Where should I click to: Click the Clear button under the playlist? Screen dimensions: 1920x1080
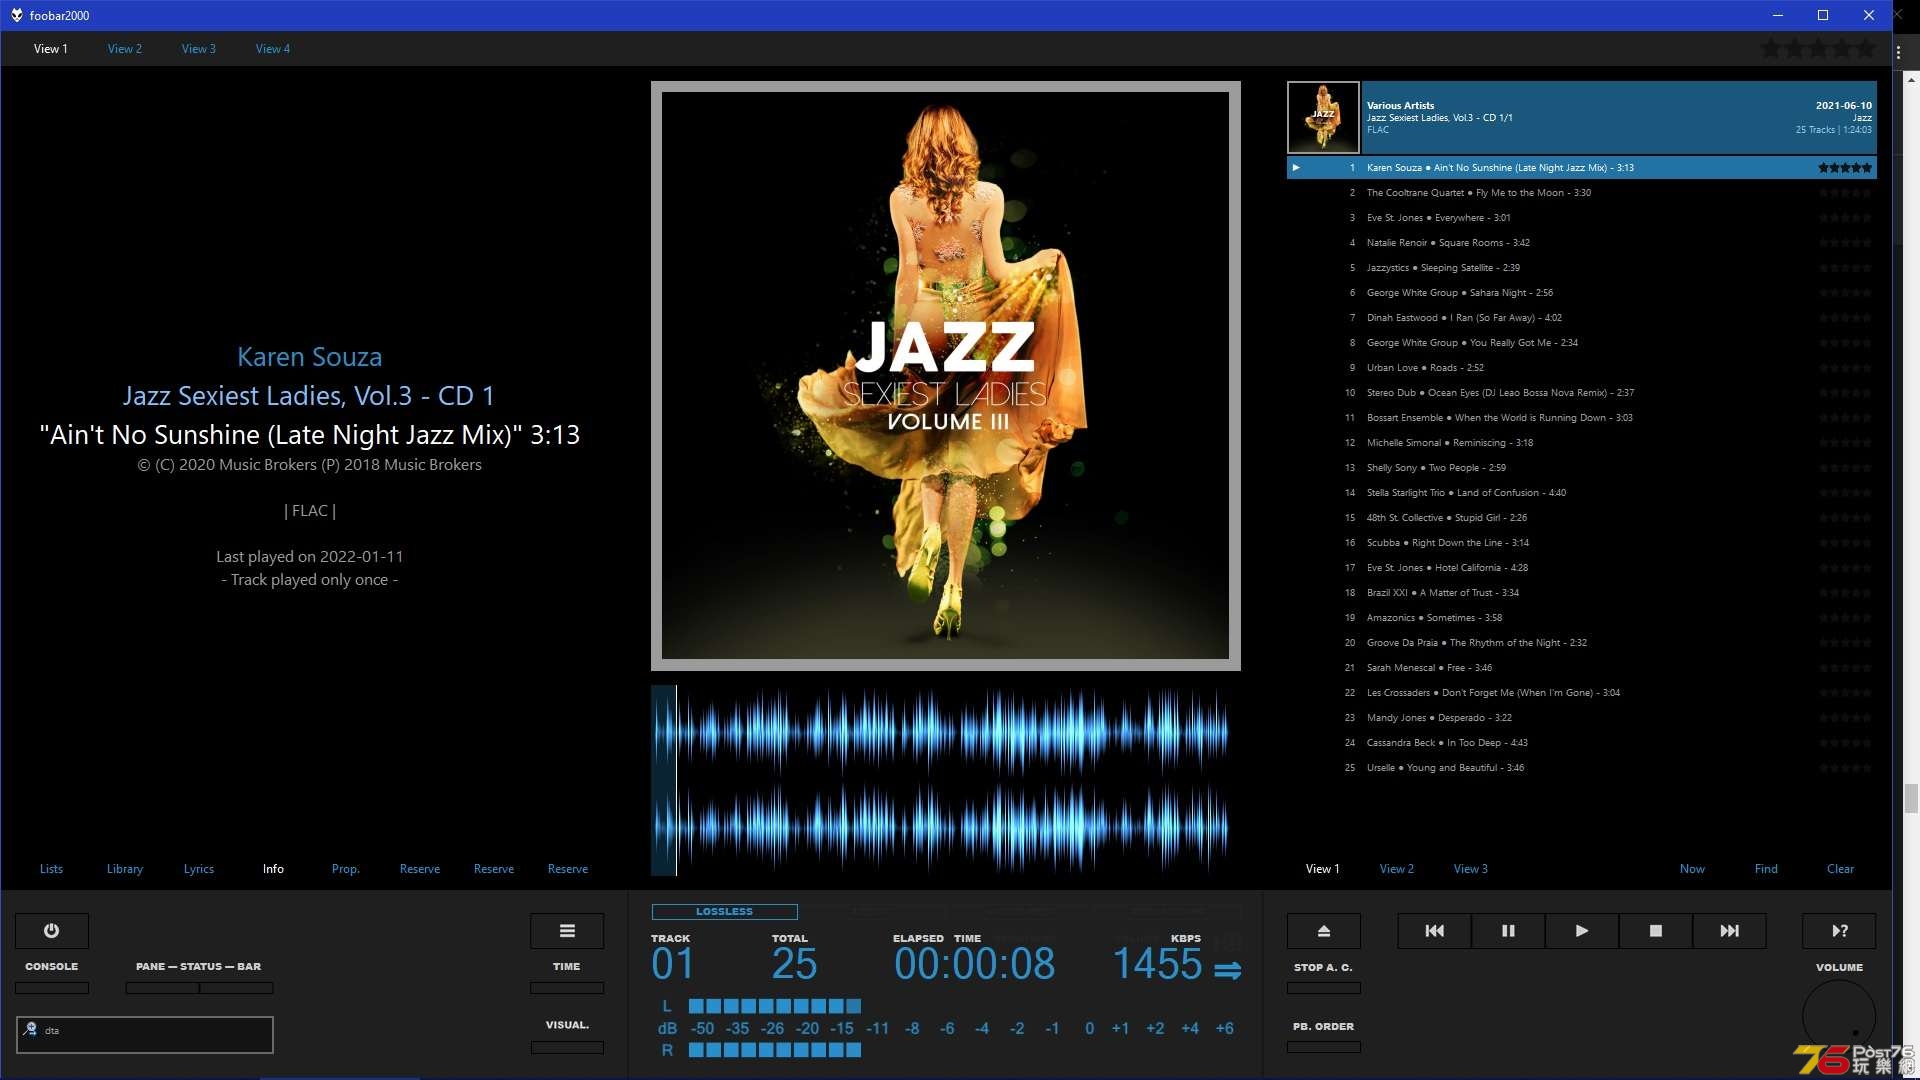[1840, 868]
